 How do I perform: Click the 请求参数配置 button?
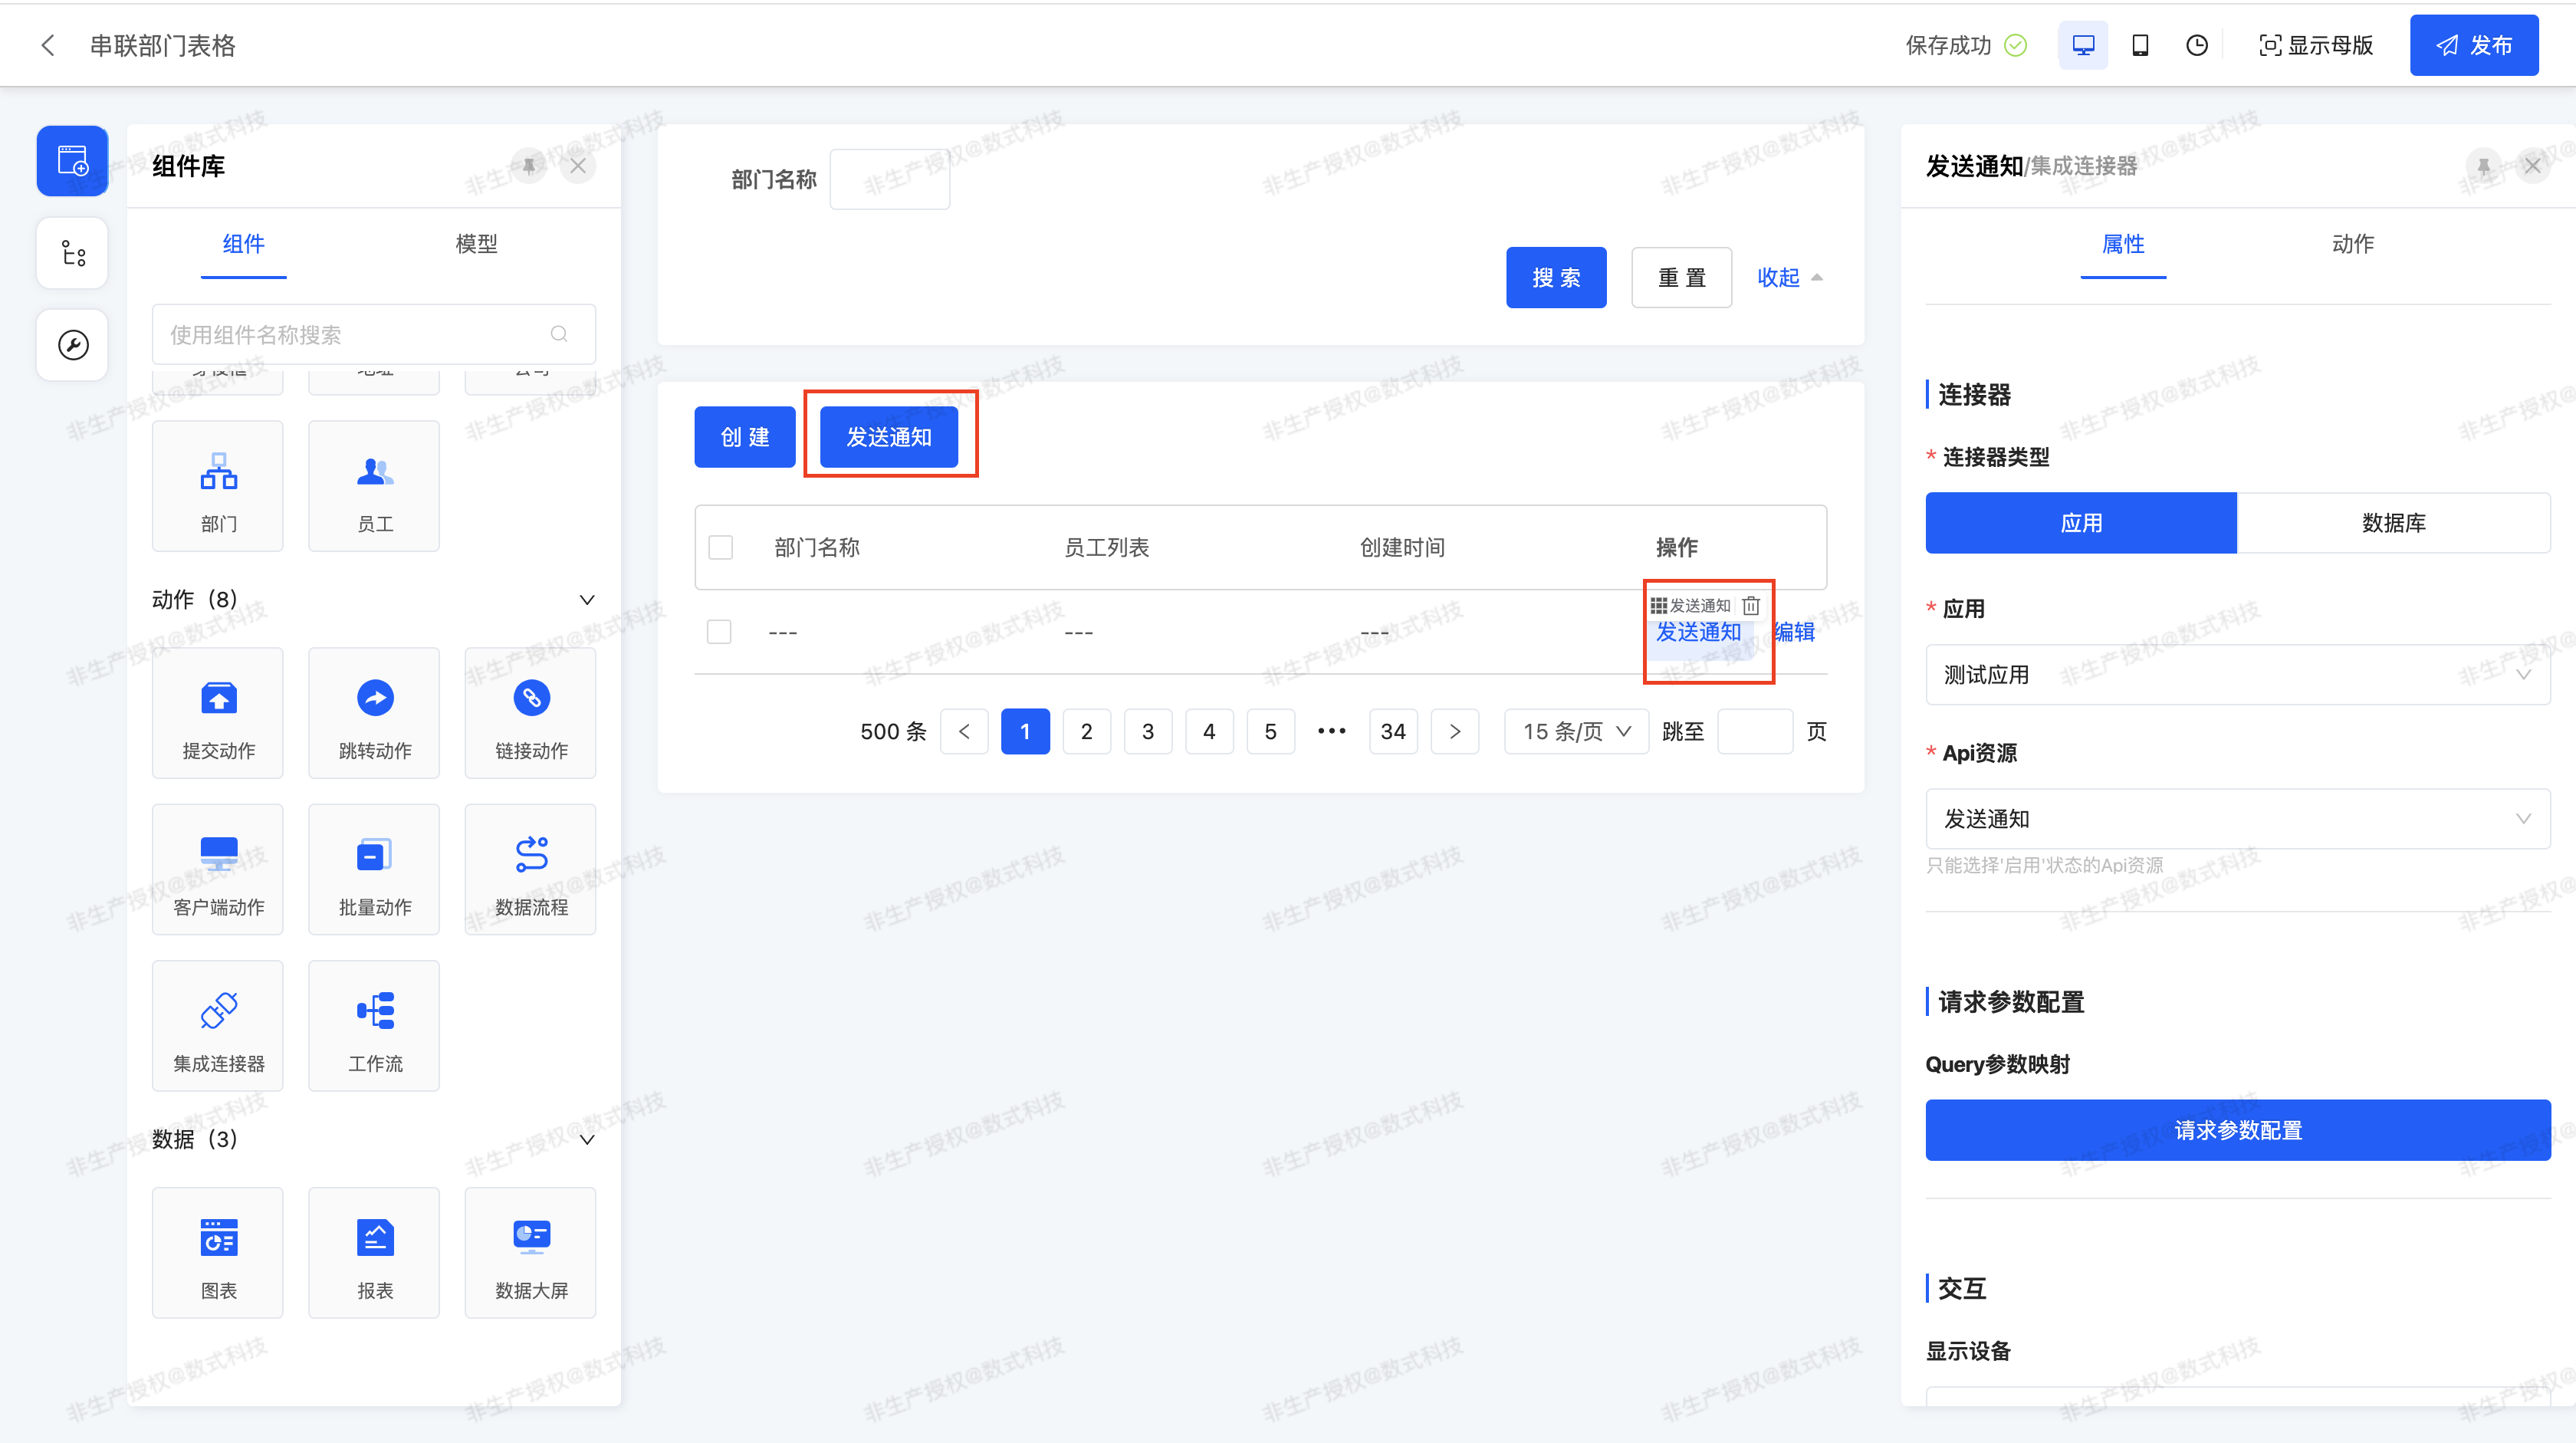tap(2238, 1130)
